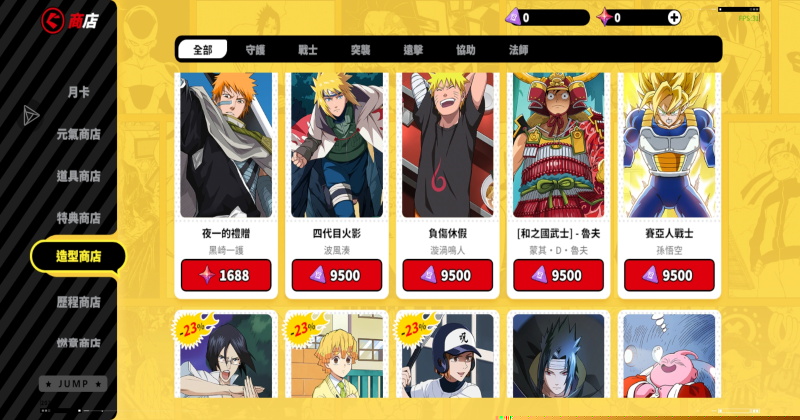
Task: Click the -23% badge on Uryu's card
Action: pyautogui.click(x=193, y=329)
